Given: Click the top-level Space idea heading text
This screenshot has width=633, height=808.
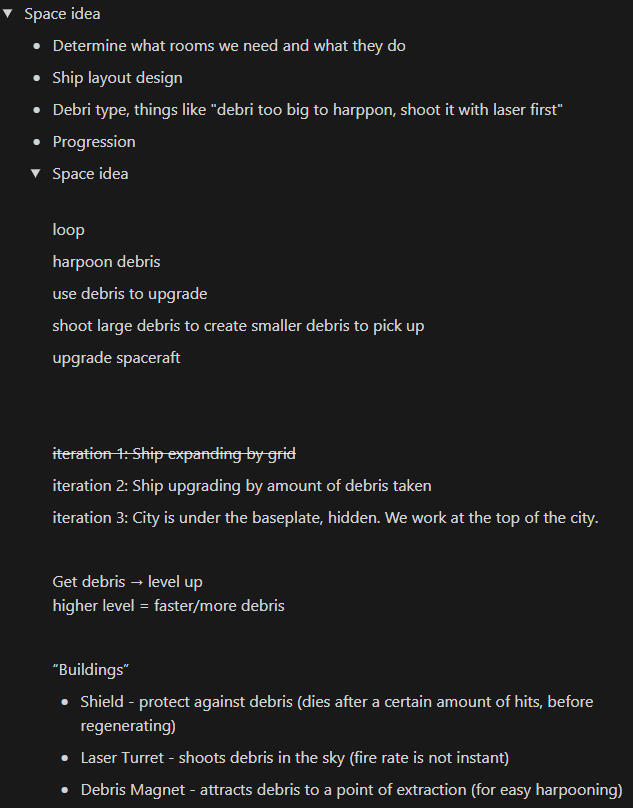Looking at the screenshot, I should click(62, 14).
